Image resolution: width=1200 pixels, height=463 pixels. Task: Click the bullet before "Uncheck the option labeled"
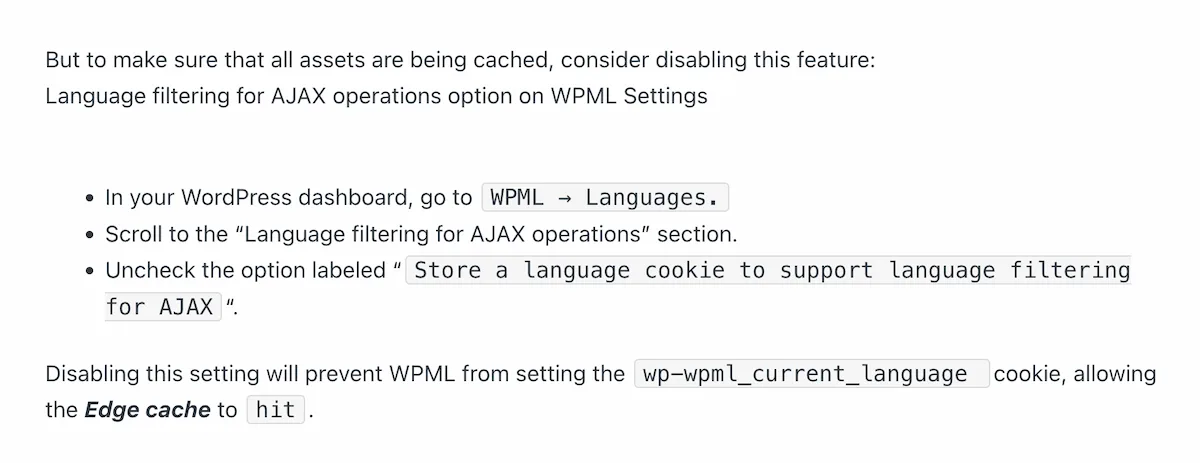coord(91,271)
